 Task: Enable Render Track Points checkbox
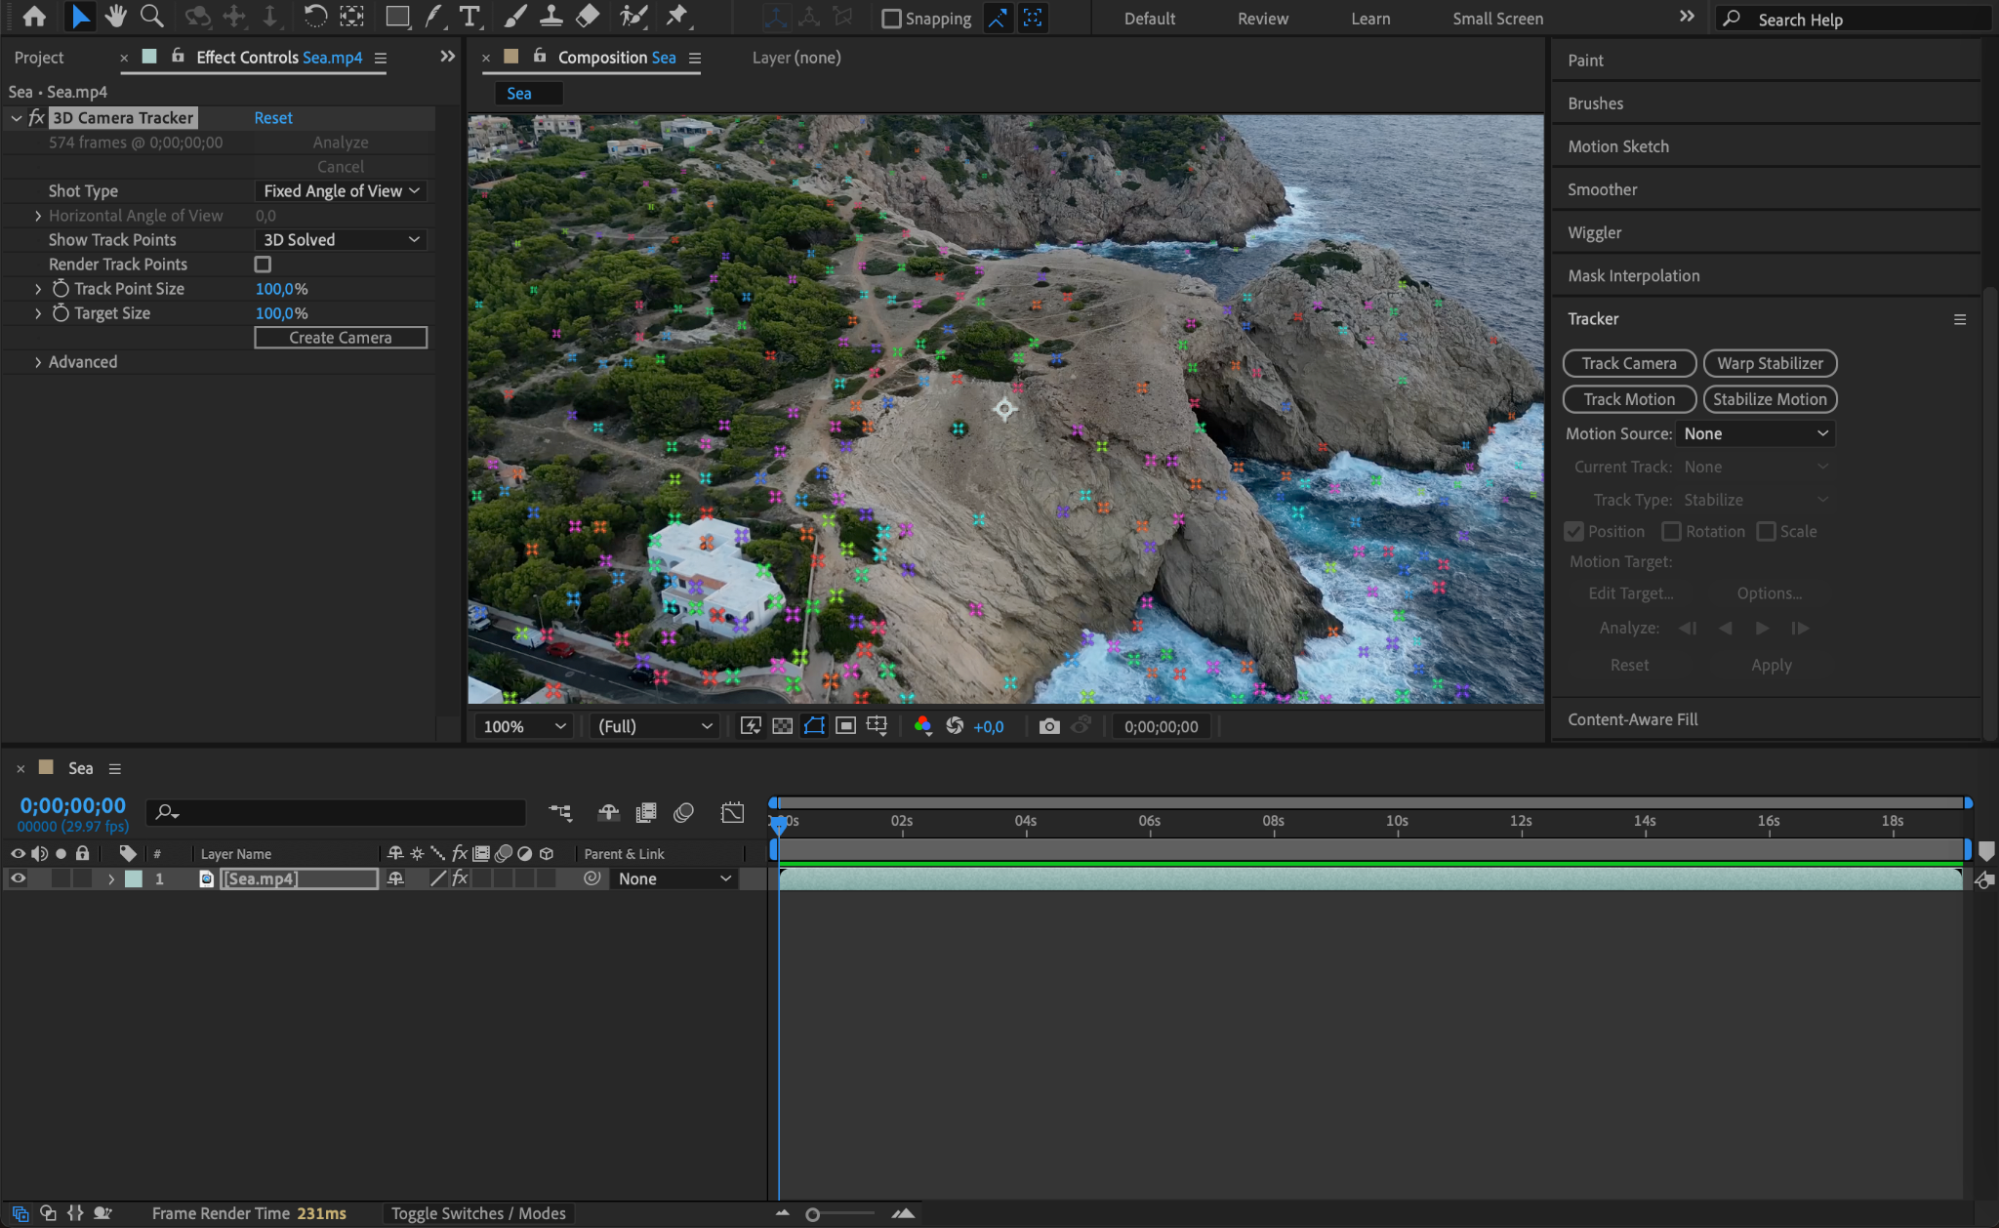click(263, 264)
